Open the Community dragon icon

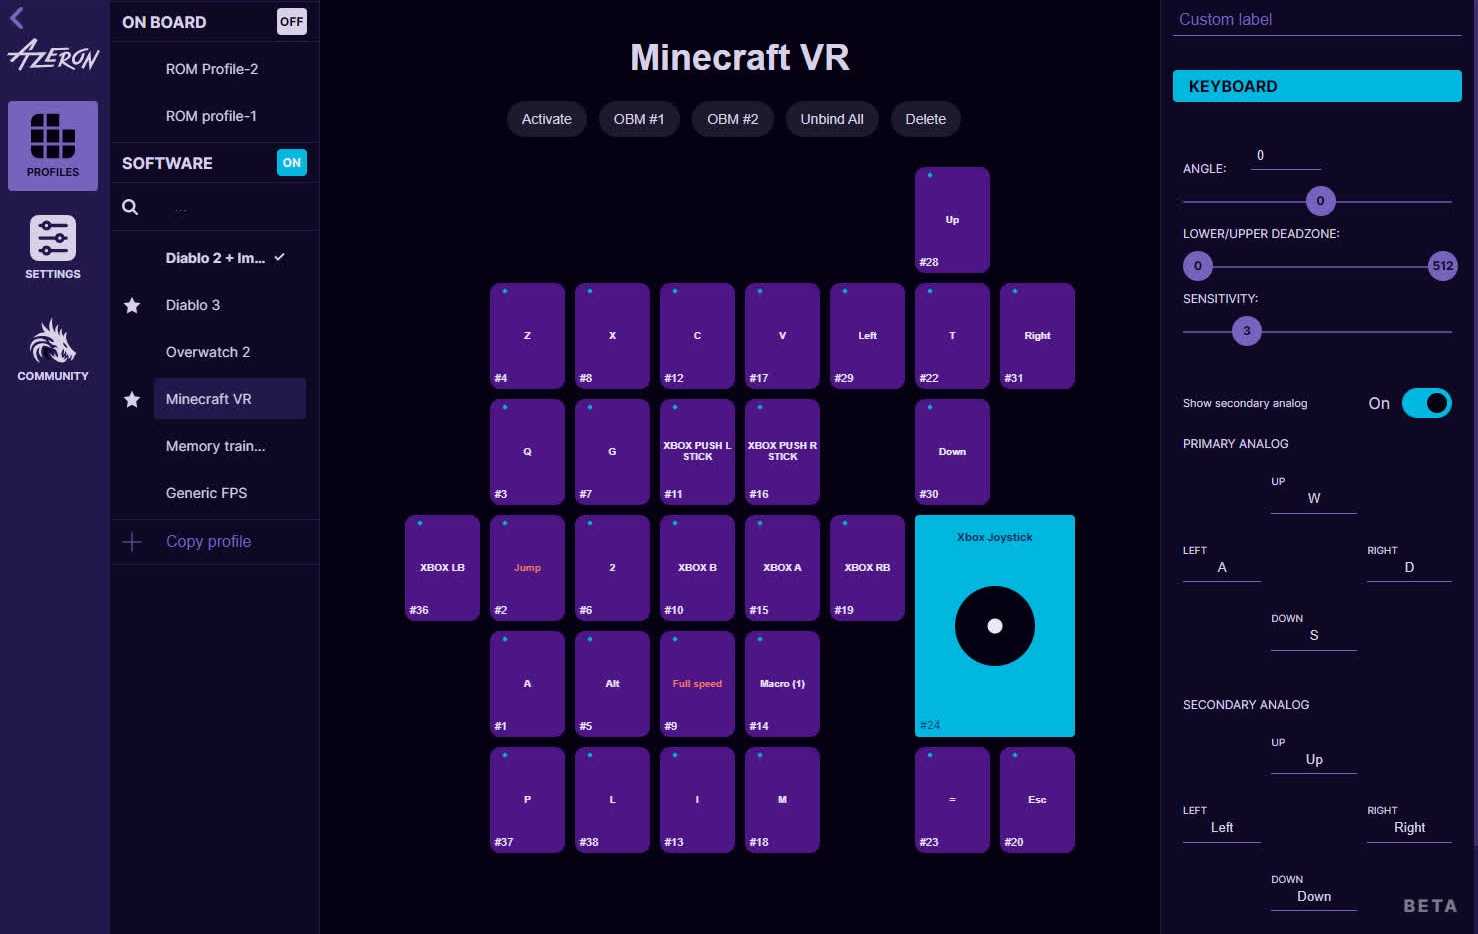click(x=53, y=342)
